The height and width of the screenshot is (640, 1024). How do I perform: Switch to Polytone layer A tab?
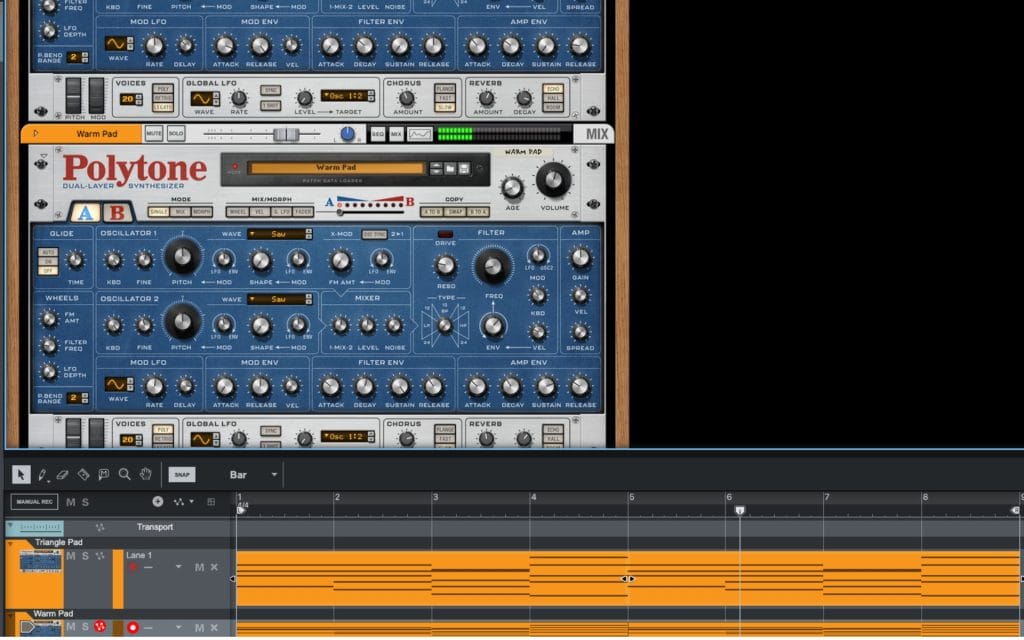85,212
